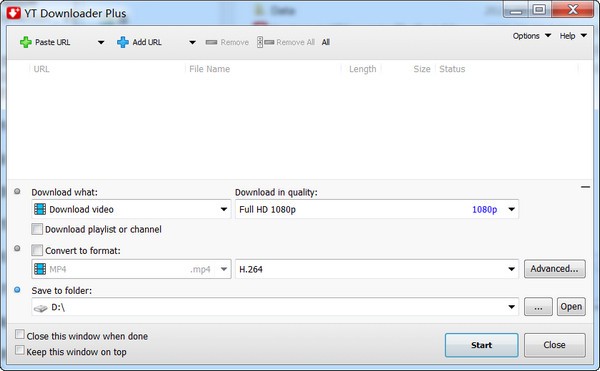Click the Remove All toolbar button
The image size is (600, 371).
[x=285, y=42]
